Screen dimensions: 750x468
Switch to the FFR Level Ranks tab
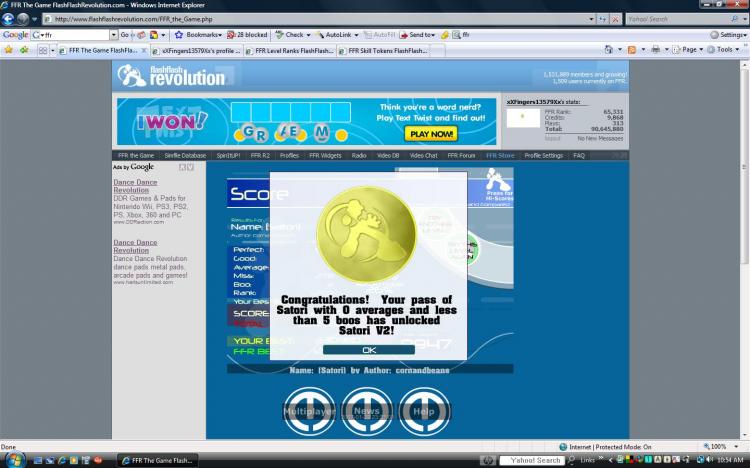pyautogui.click(x=290, y=51)
